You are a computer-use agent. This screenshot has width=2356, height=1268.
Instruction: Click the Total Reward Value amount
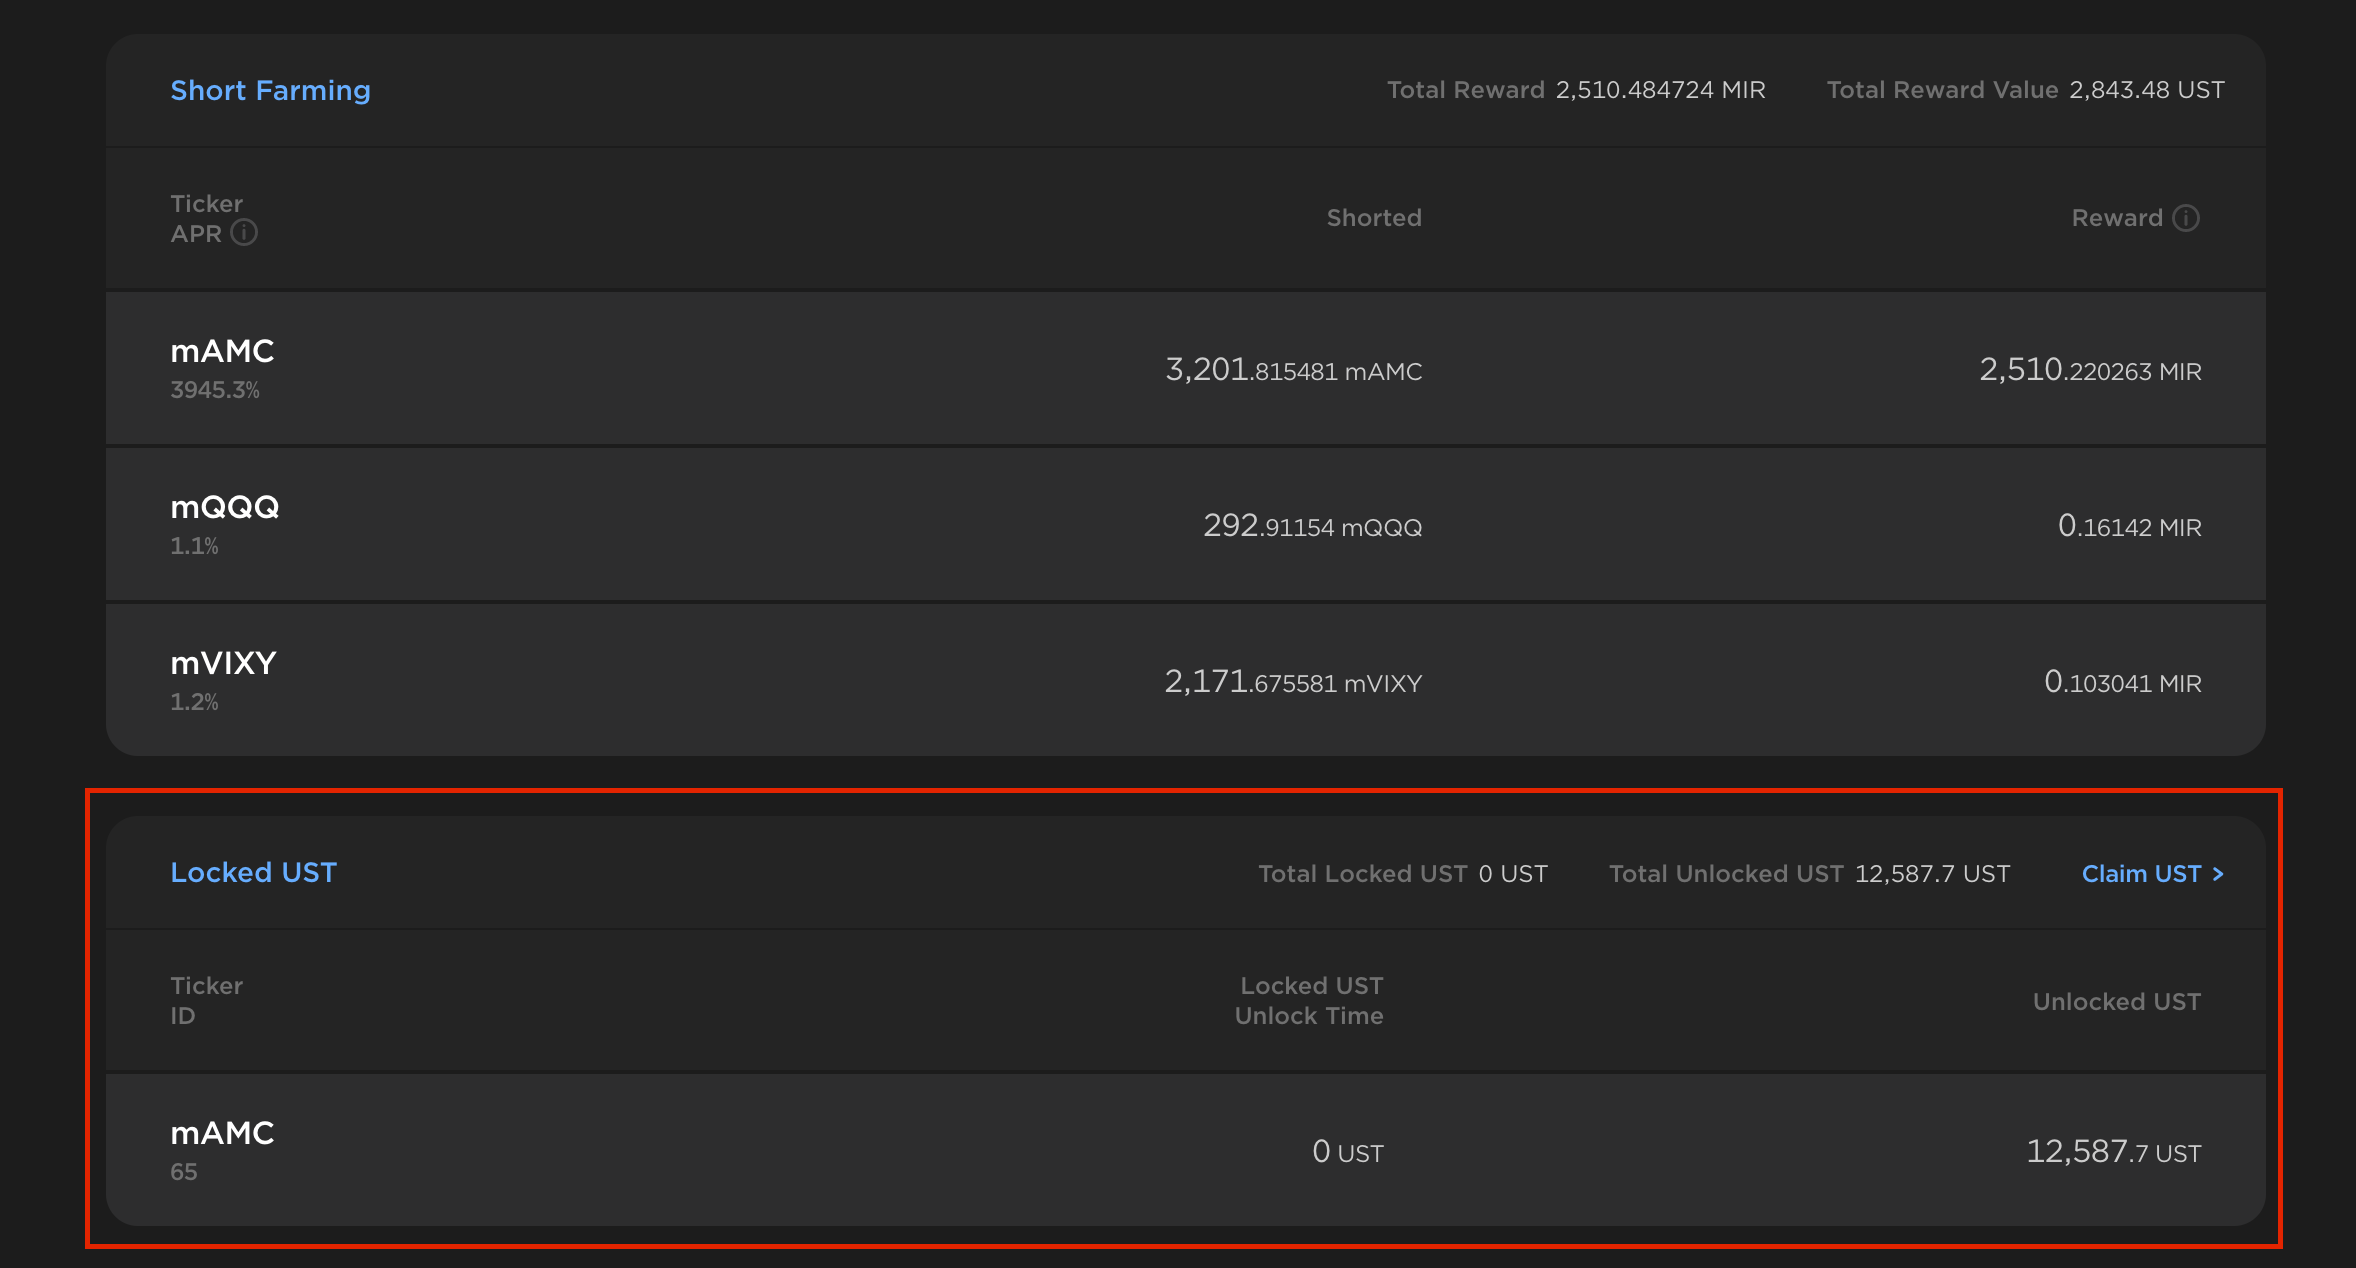2146,90
